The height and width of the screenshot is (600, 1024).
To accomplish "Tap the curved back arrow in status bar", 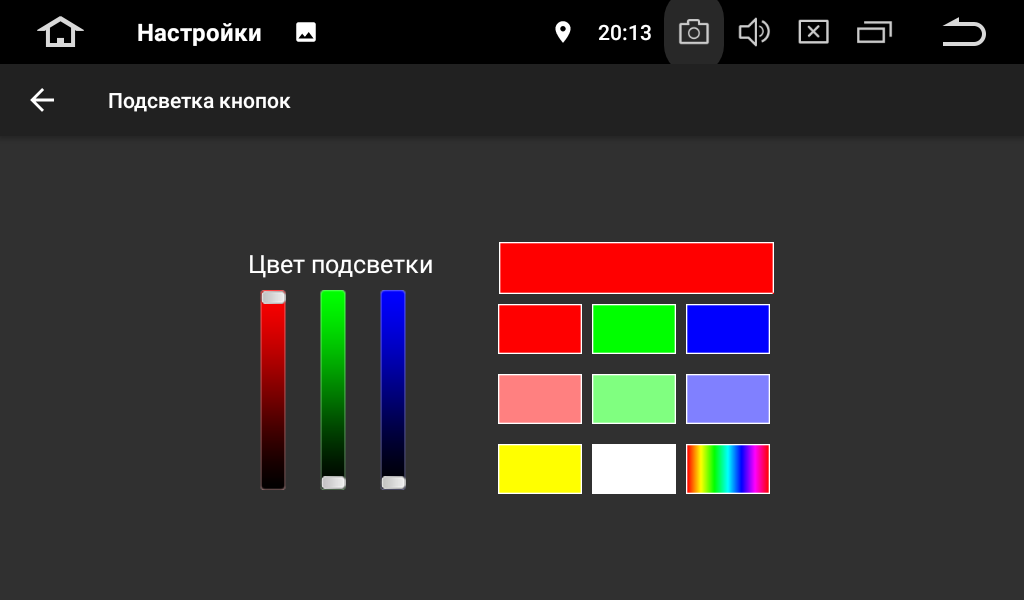I will [x=964, y=32].
